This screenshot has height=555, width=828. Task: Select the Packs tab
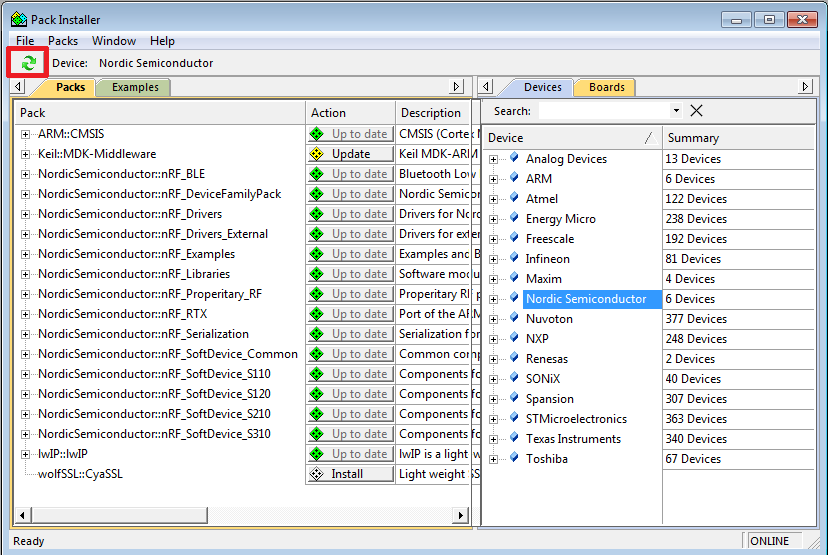click(x=70, y=87)
